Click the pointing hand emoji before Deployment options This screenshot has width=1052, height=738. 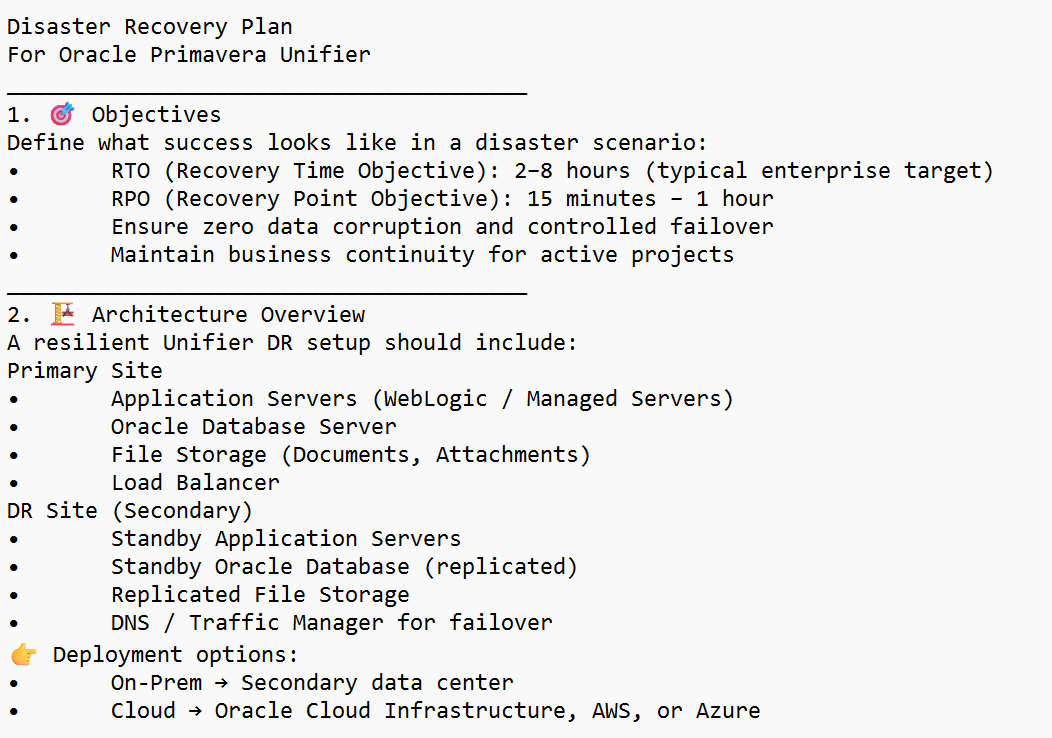click(23, 655)
